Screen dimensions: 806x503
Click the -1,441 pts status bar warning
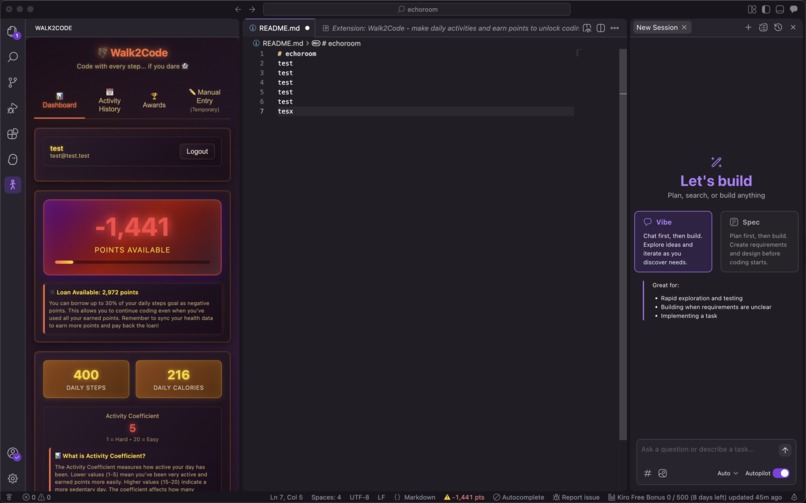point(464,497)
